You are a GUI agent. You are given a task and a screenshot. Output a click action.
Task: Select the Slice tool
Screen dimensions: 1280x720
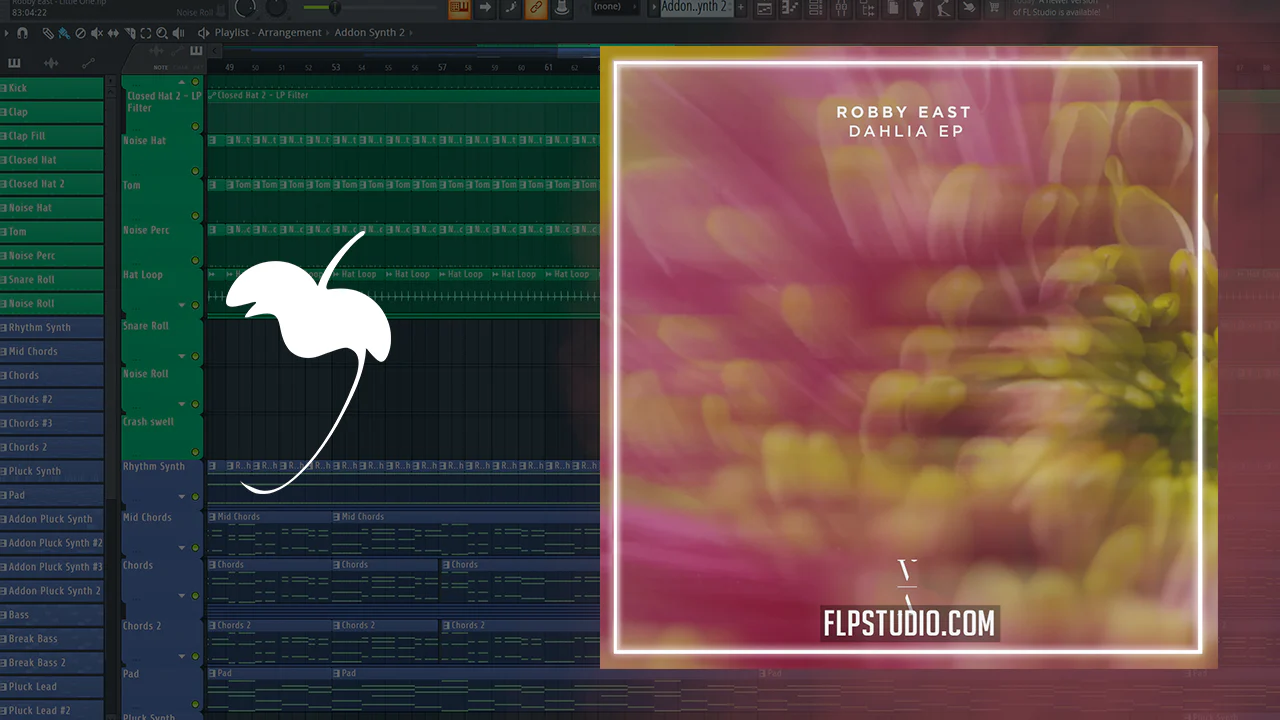[x=129, y=33]
